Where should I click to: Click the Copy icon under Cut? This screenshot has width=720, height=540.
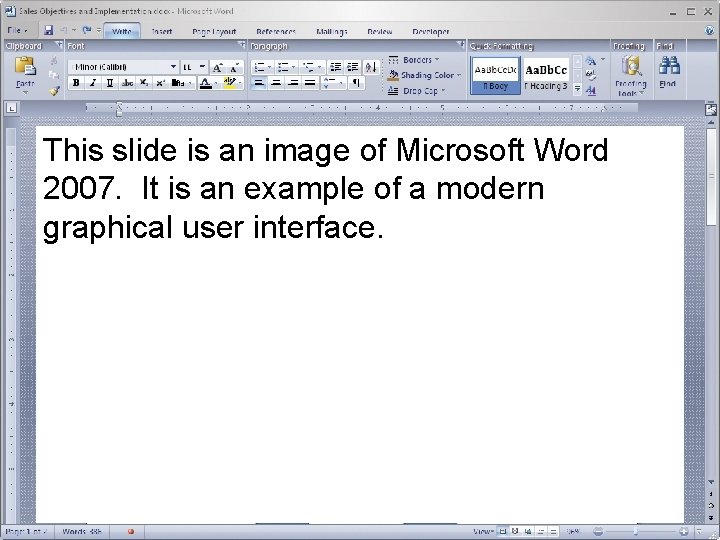(54, 75)
